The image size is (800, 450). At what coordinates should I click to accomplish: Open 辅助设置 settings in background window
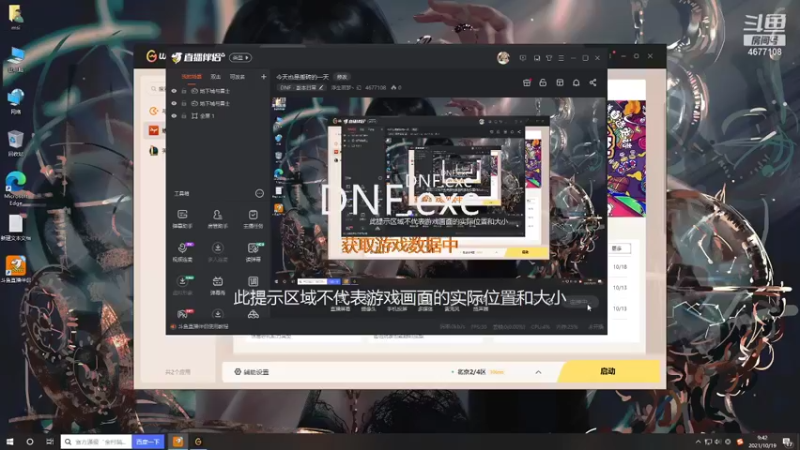(252, 372)
